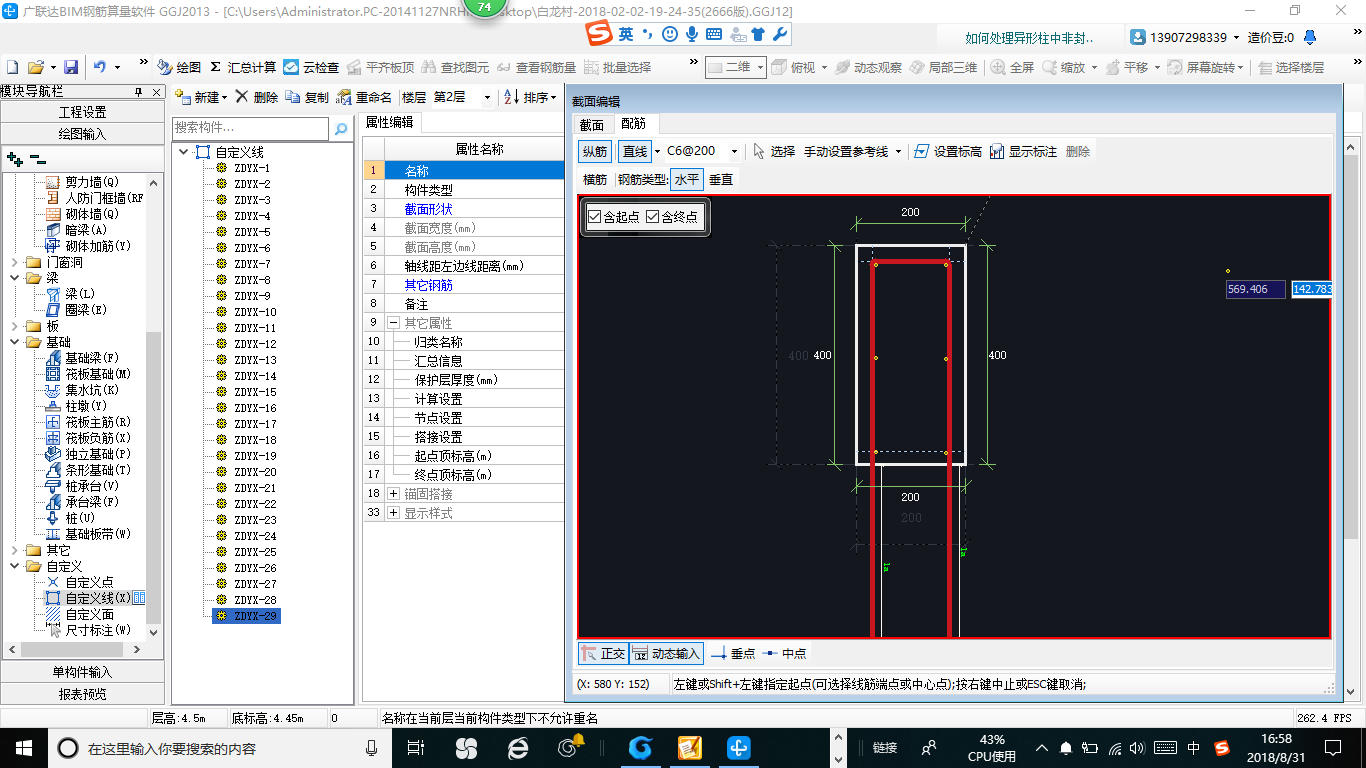Switch to 工程设置 section
Screen dimensions: 1366x768
click(x=82, y=112)
